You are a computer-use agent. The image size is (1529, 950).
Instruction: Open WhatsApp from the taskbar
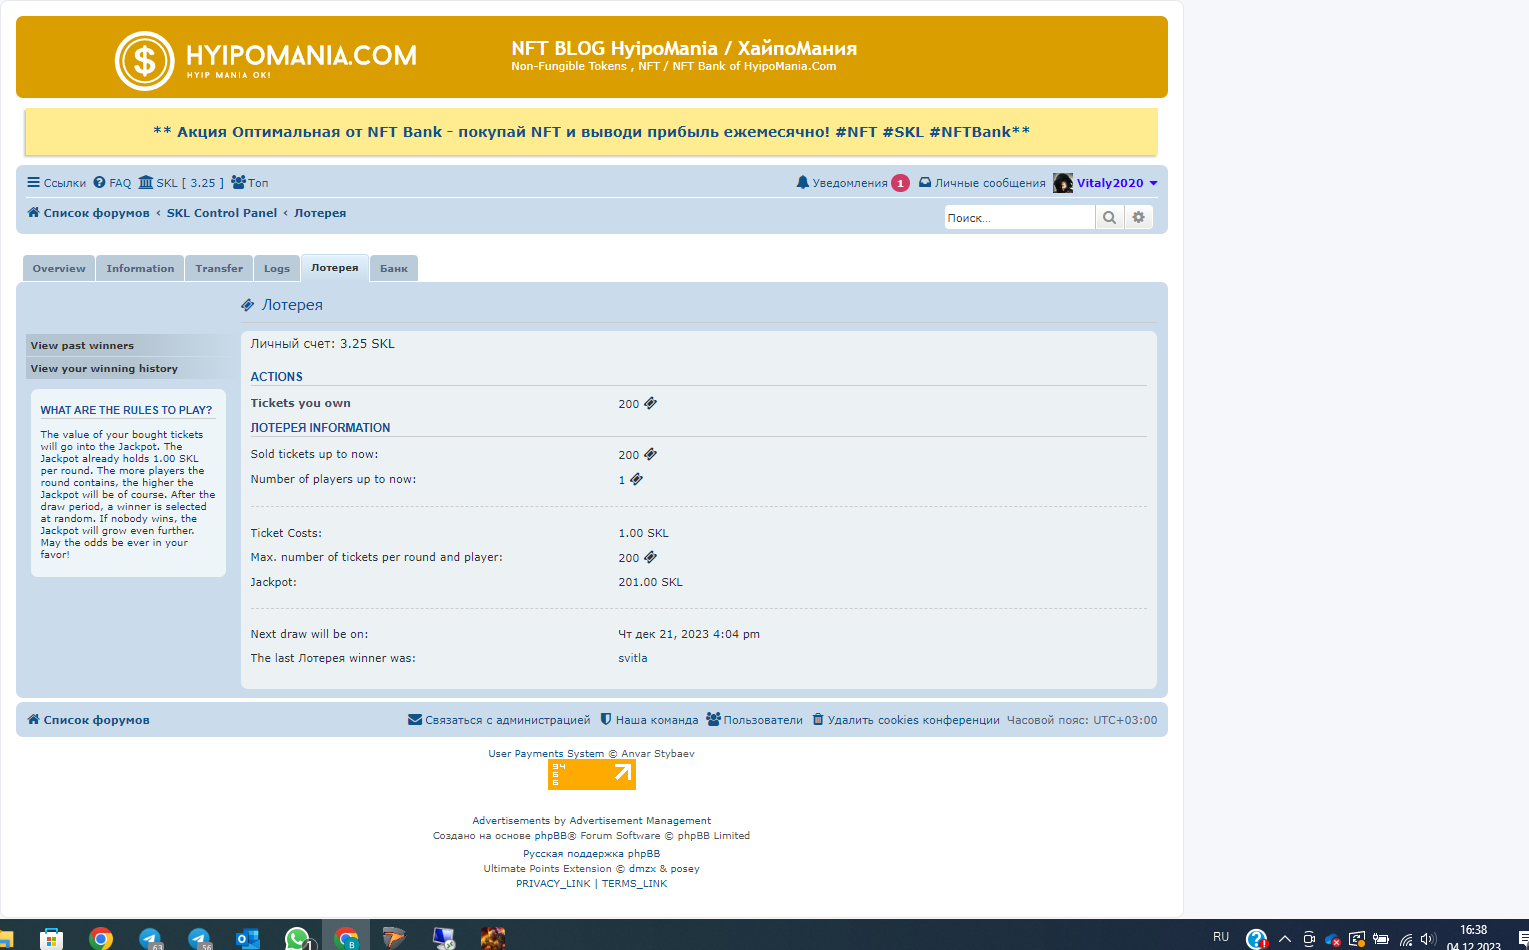pyautogui.click(x=297, y=938)
